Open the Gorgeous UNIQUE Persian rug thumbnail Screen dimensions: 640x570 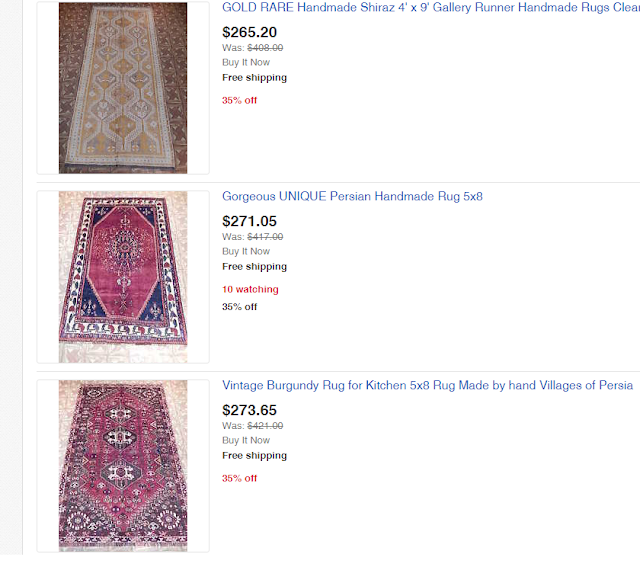[123, 276]
